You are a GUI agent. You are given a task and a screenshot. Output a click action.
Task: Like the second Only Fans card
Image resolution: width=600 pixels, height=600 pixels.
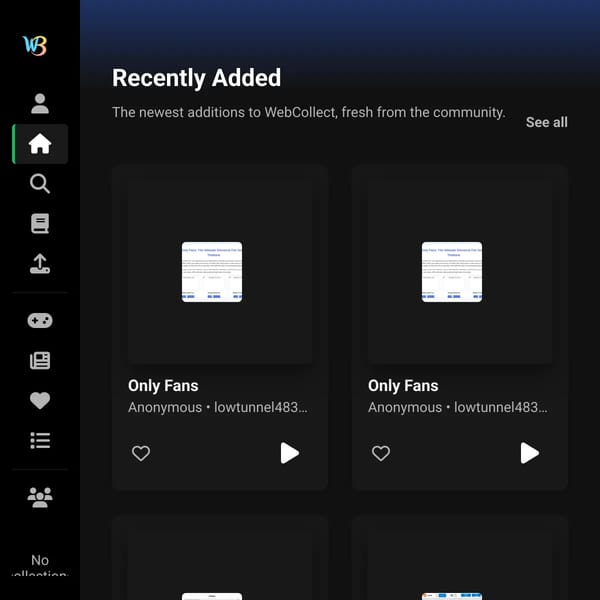(x=381, y=453)
